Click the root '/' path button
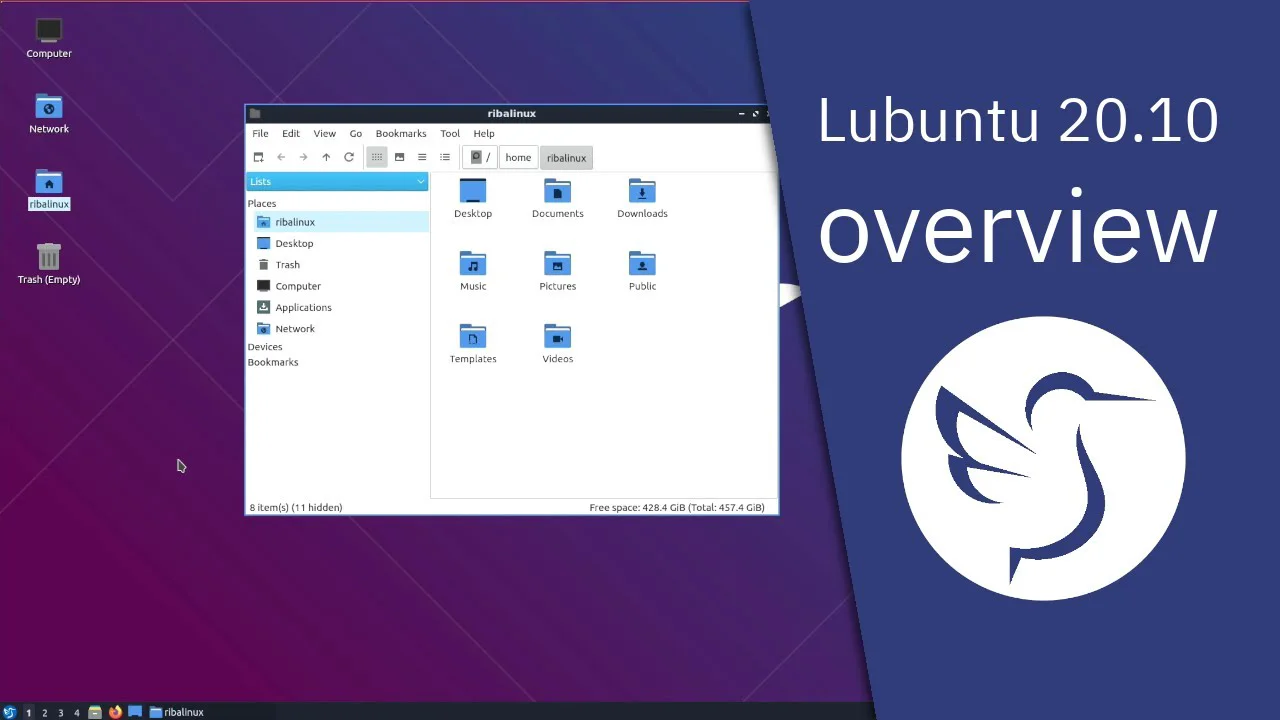The height and width of the screenshot is (720, 1280). (x=481, y=157)
